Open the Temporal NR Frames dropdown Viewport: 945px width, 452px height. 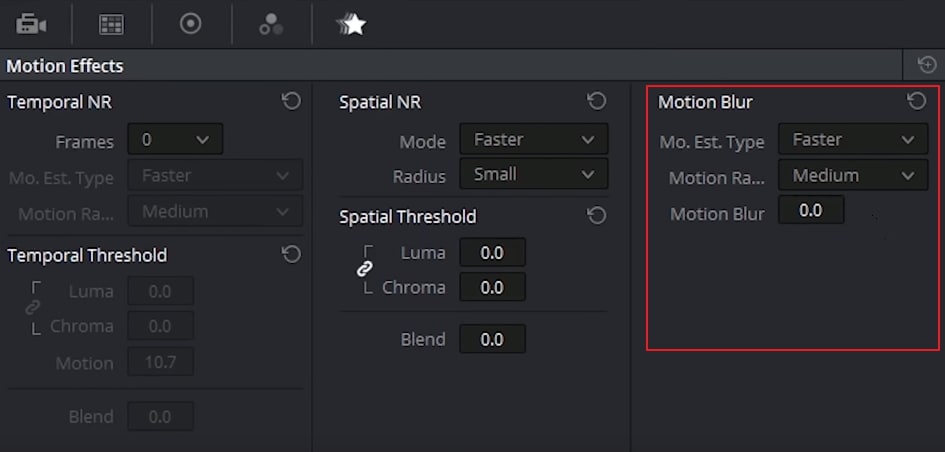point(176,140)
